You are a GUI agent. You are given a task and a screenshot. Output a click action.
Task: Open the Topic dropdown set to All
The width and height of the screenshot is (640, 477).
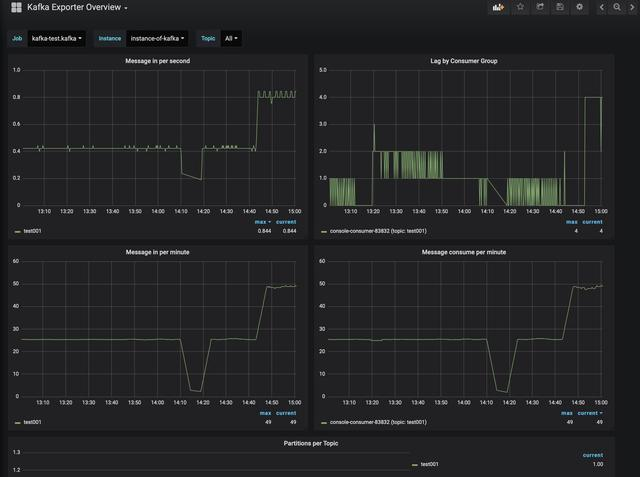[231, 38]
